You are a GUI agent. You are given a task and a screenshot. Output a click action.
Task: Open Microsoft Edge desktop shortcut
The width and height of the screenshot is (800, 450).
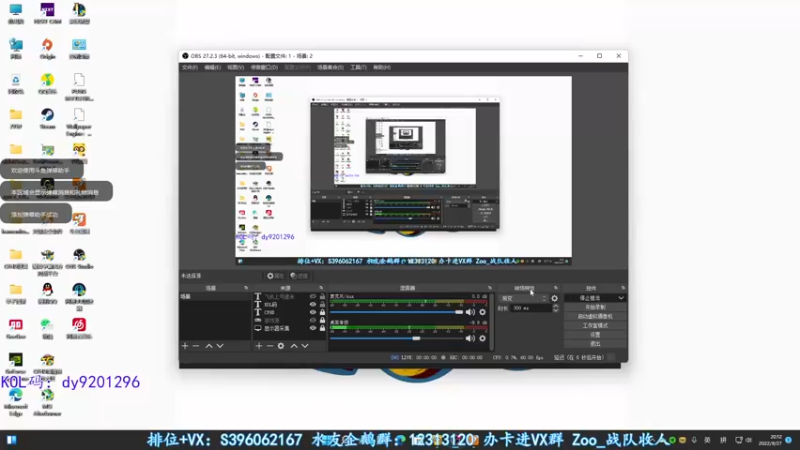pyautogui.click(x=16, y=403)
